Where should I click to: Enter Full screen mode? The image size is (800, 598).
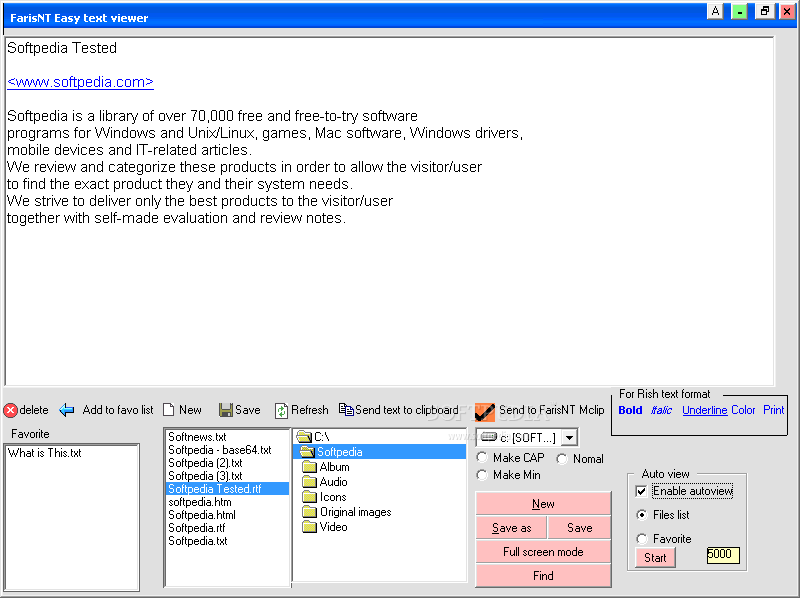pos(543,552)
